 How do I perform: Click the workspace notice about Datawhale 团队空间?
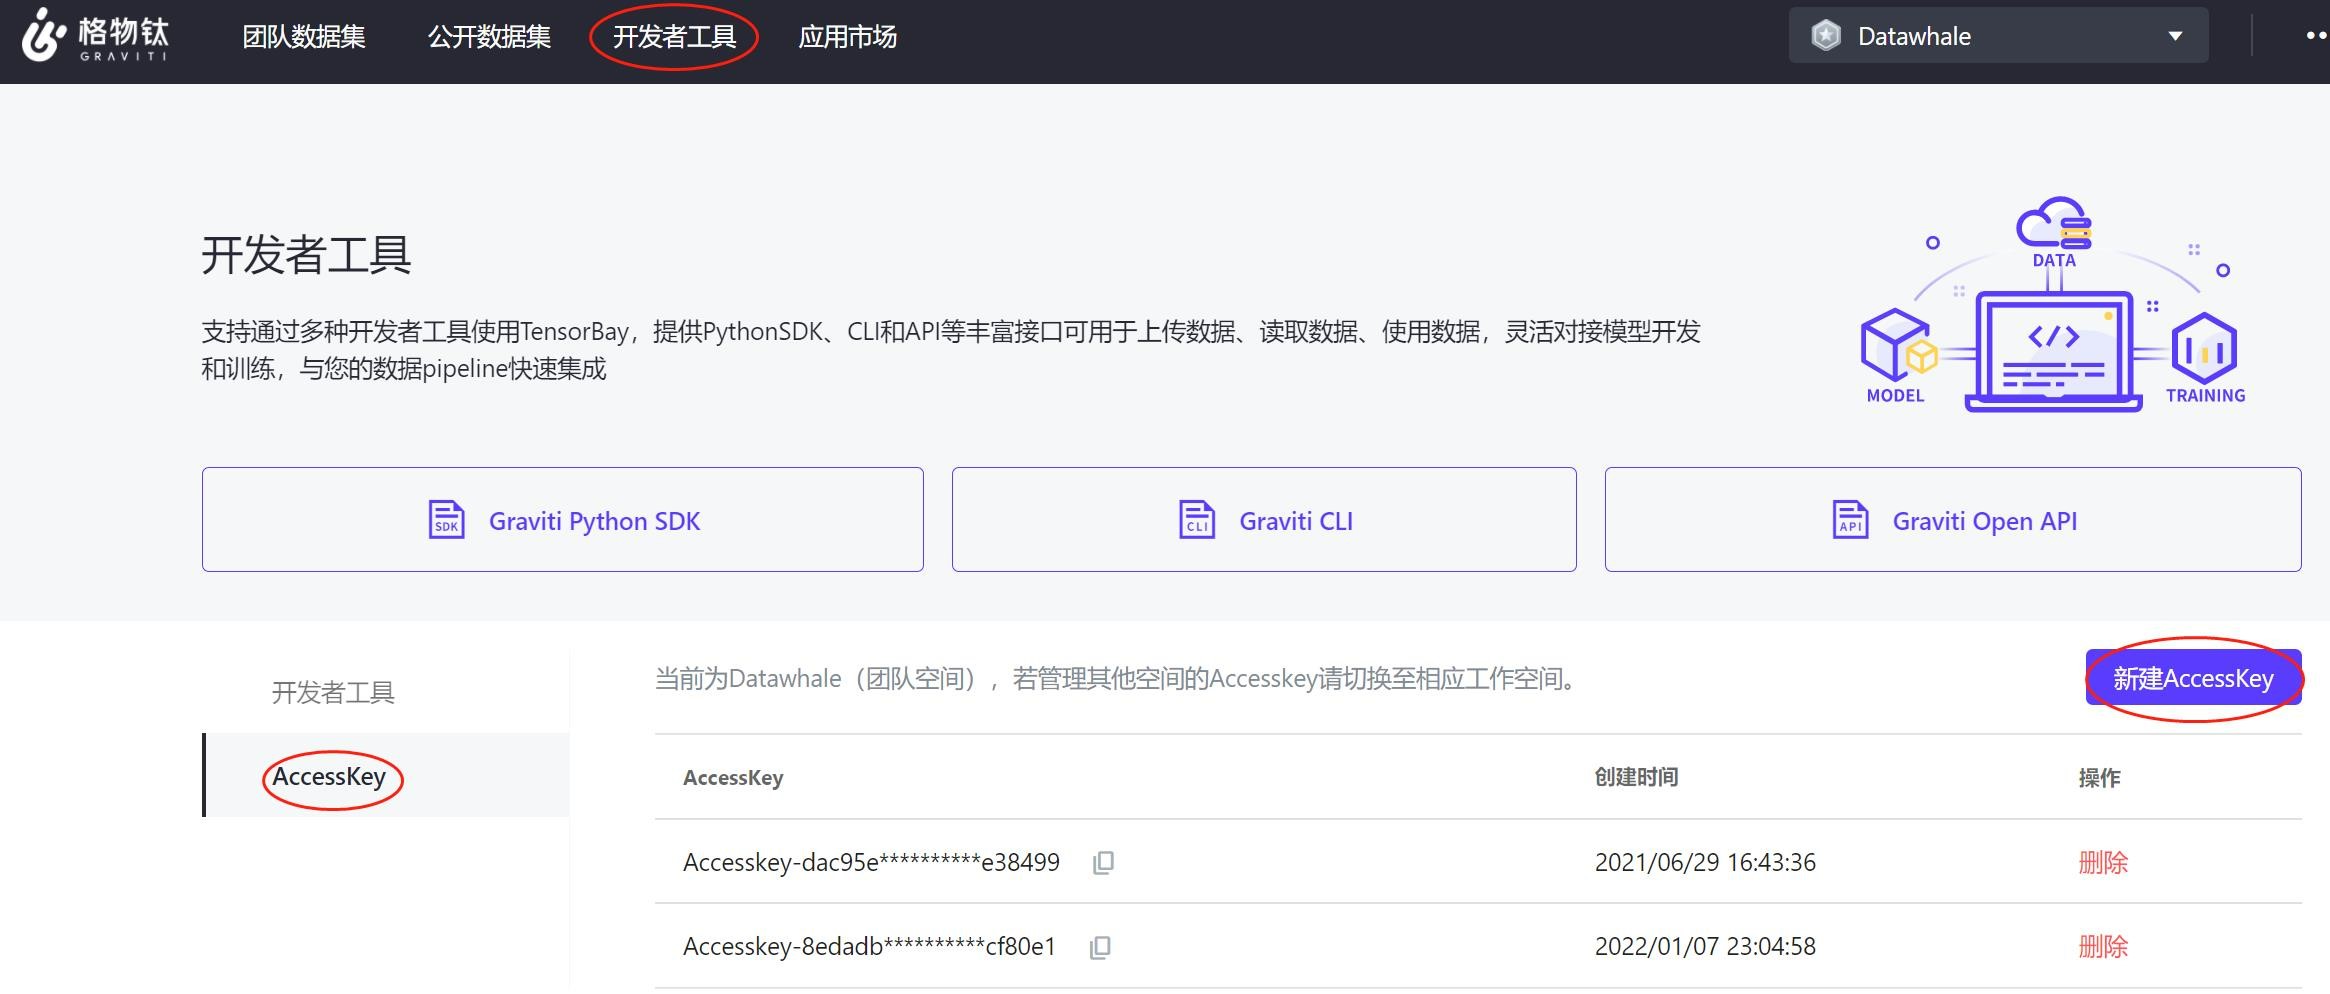coord(1118,678)
